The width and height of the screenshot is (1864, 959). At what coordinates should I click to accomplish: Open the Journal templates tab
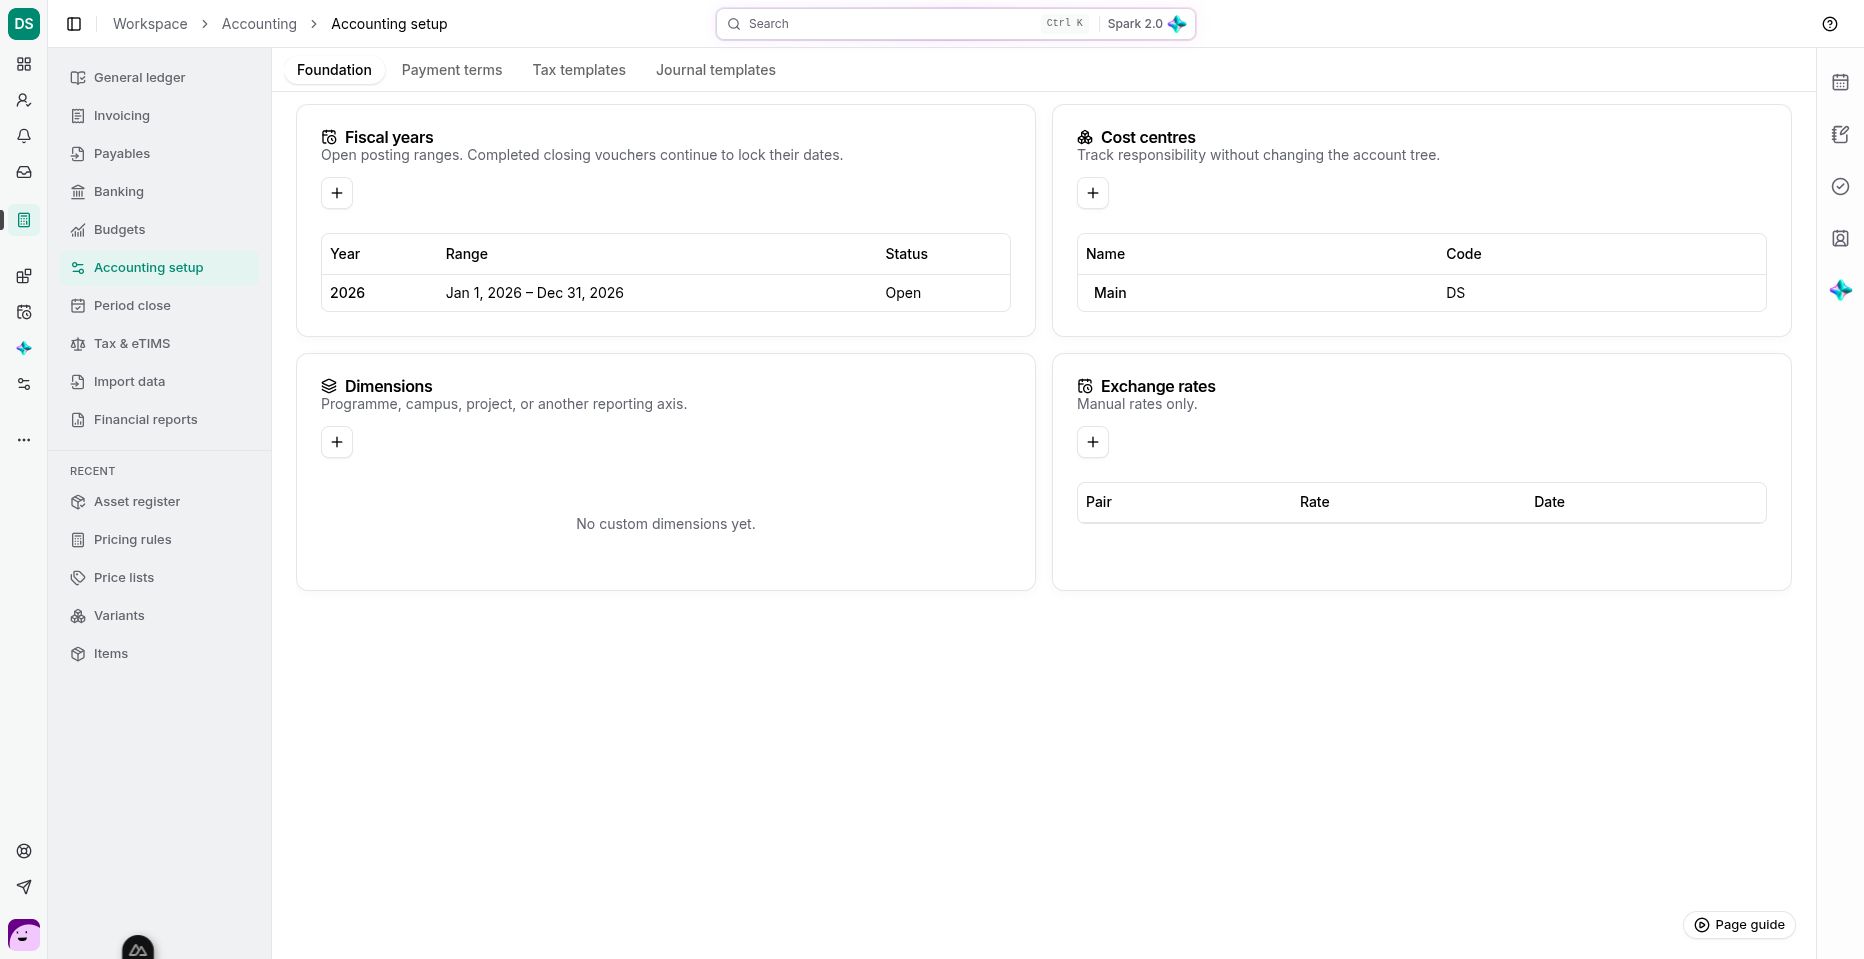pyautogui.click(x=716, y=70)
